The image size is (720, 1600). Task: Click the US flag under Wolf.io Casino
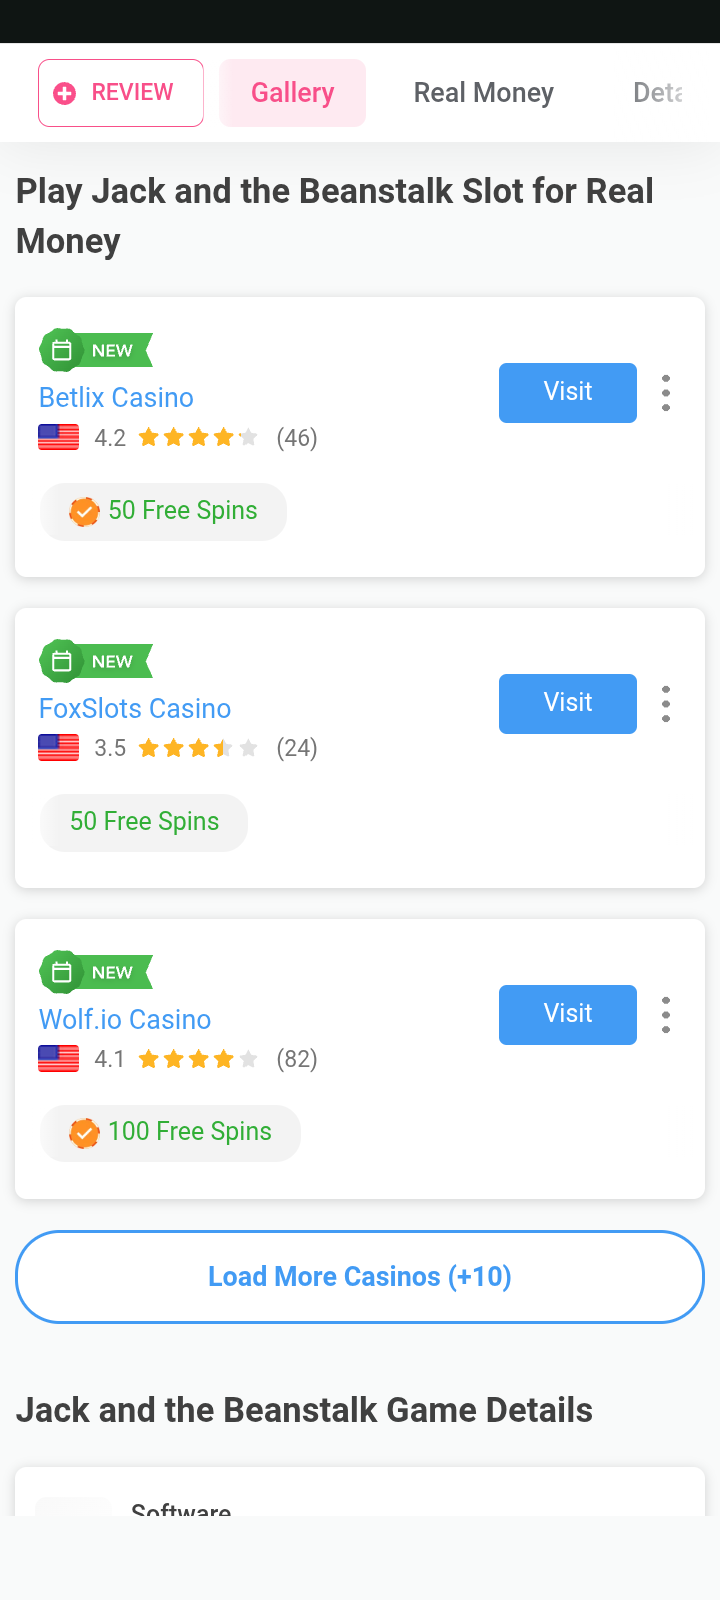pos(59,1059)
